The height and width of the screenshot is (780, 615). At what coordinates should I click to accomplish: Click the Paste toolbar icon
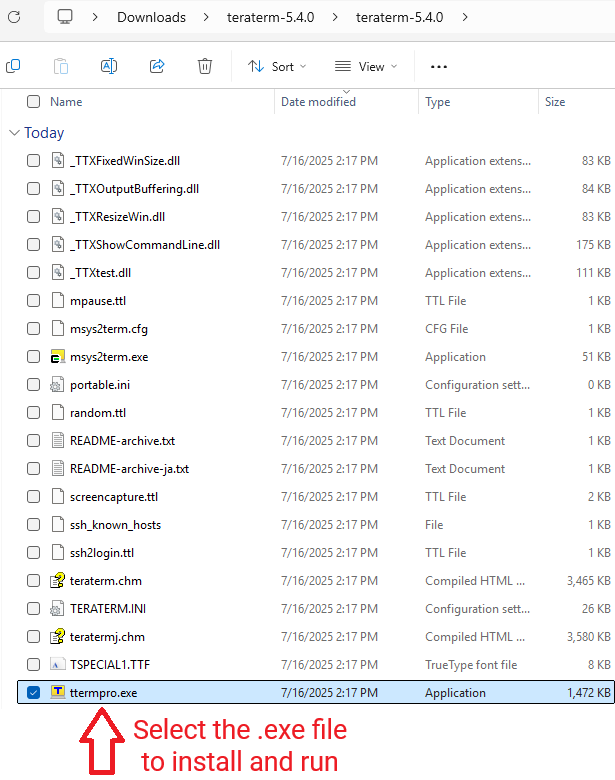(x=61, y=66)
